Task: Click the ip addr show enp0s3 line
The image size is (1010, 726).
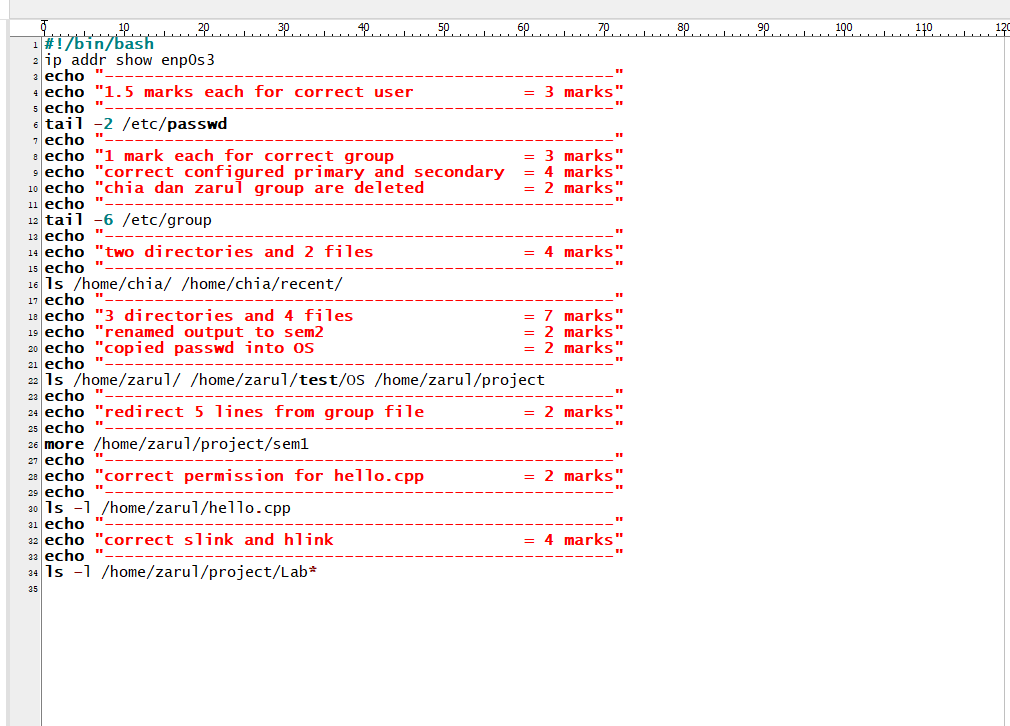Action: pos(130,60)
